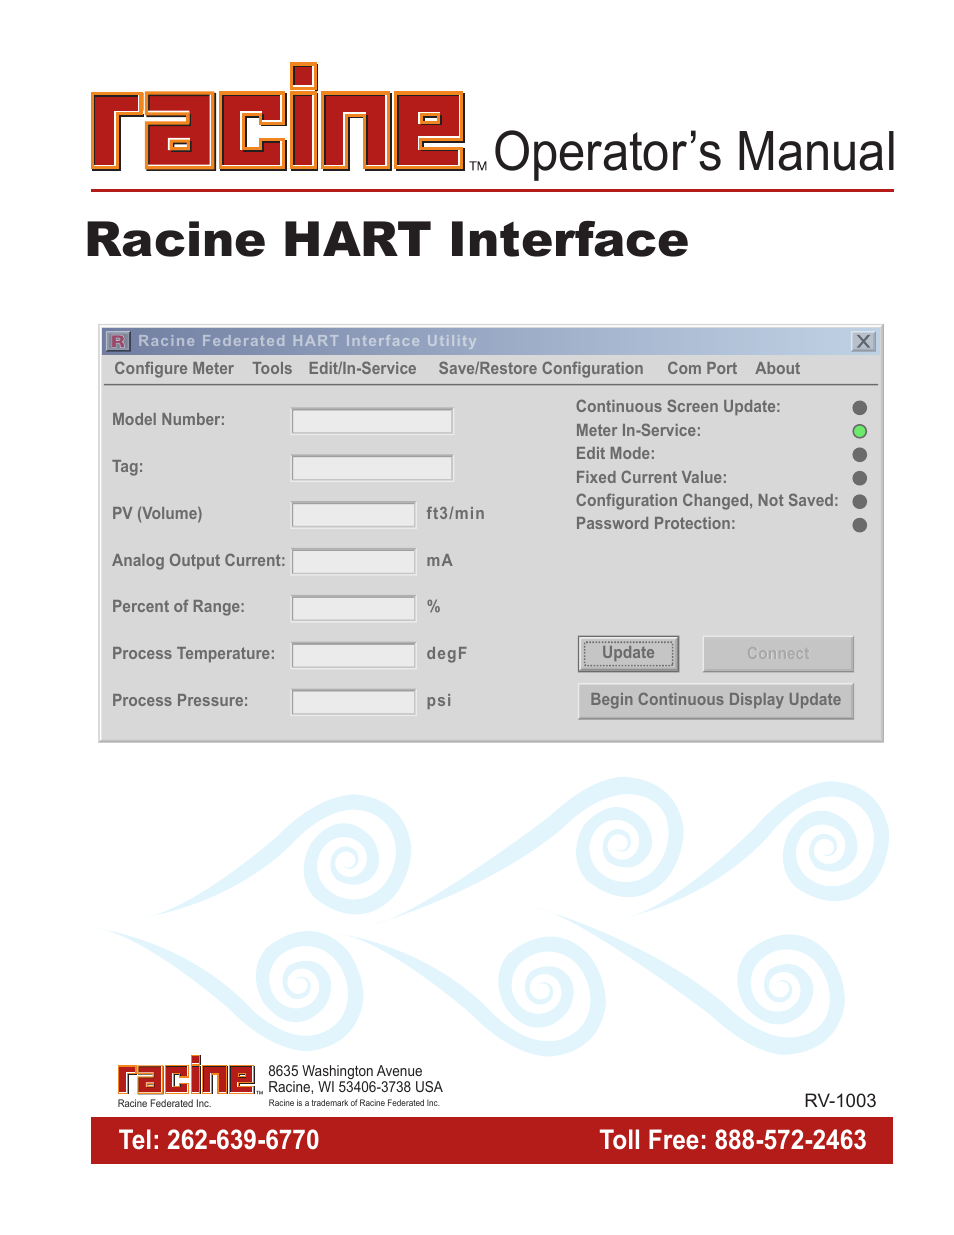The image size is (954, 1235).
Task: Click the Analog Output Current field
Action: pyautogui.click(x=353, y=562)
